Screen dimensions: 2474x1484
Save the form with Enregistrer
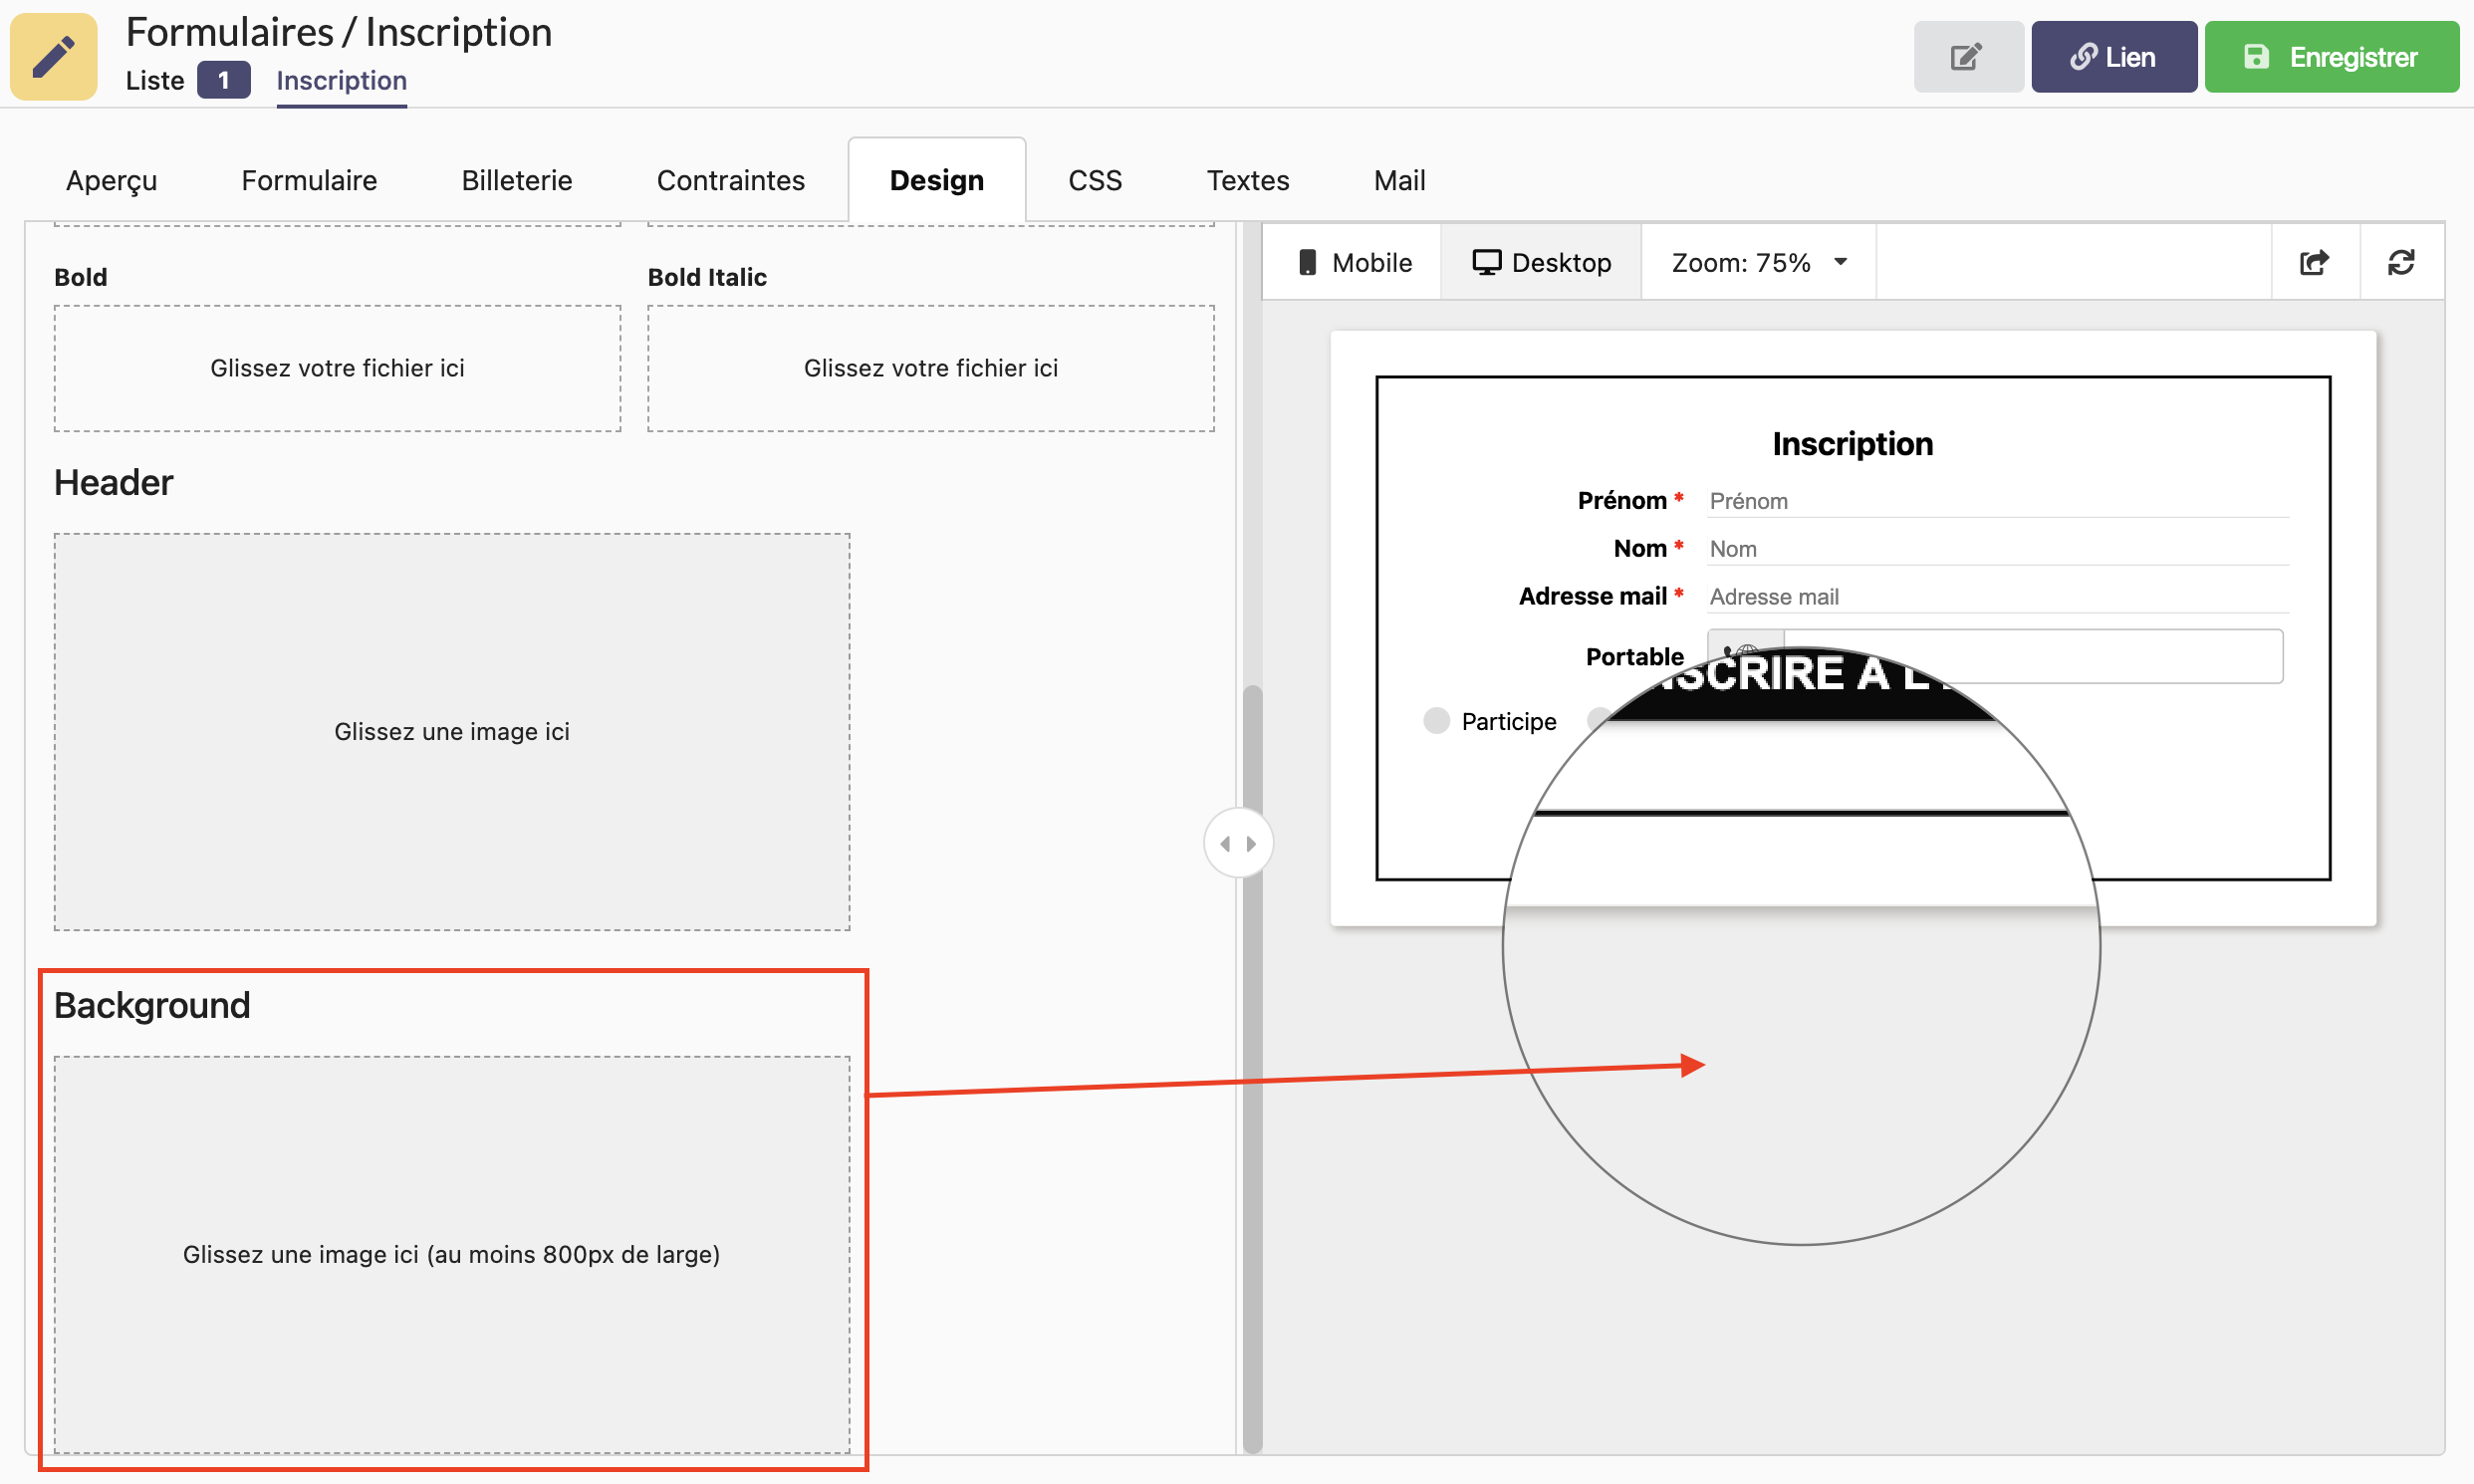2331,57
